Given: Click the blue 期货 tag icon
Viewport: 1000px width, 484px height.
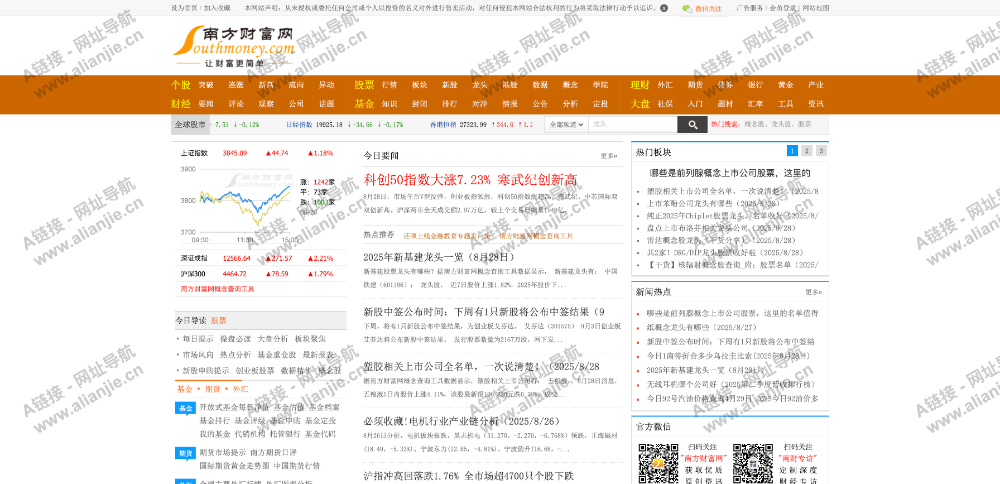Looking at the screenshot, I should [185, 453].
